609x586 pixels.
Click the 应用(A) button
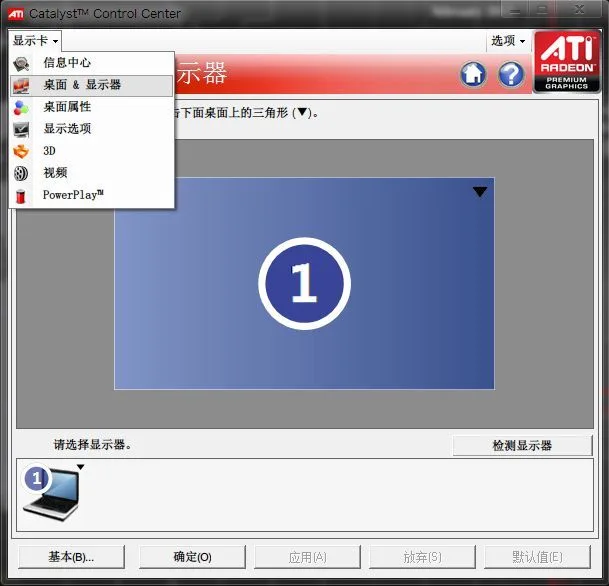(307, 557)
